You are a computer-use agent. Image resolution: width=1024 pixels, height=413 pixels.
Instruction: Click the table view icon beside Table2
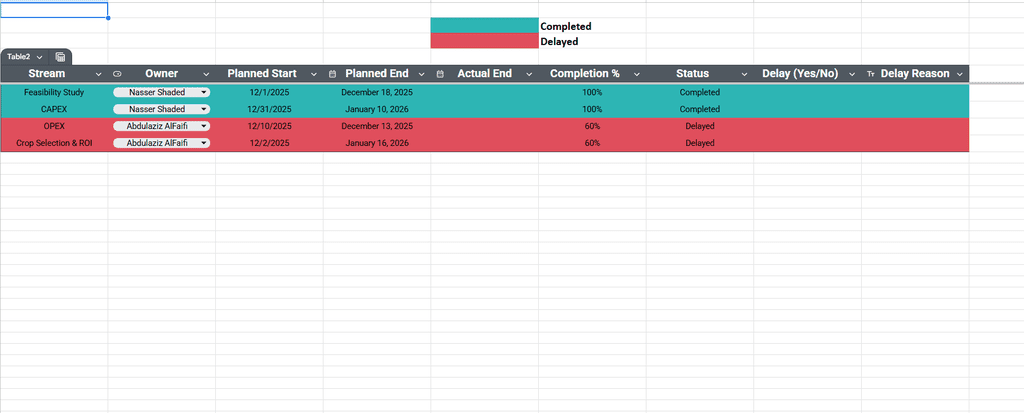[61, 57]
